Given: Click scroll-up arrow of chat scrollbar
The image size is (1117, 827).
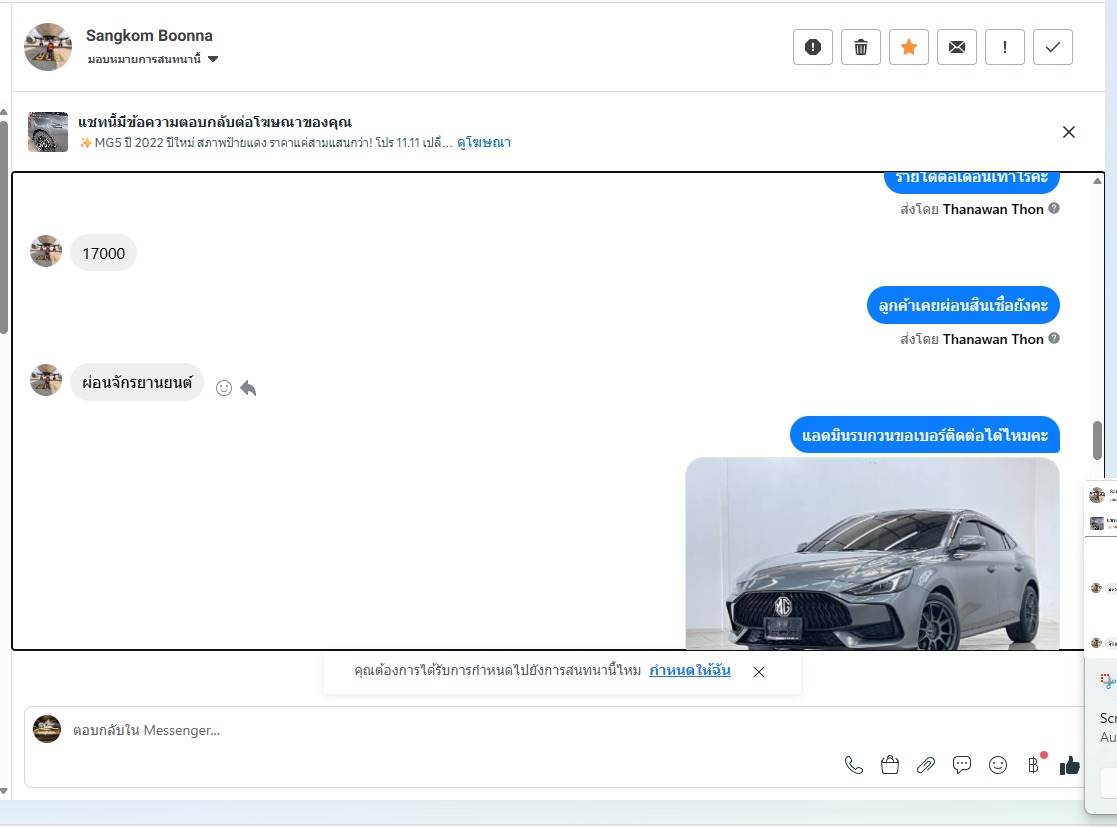Looking at the screenshot, I should click(1097, 181).
